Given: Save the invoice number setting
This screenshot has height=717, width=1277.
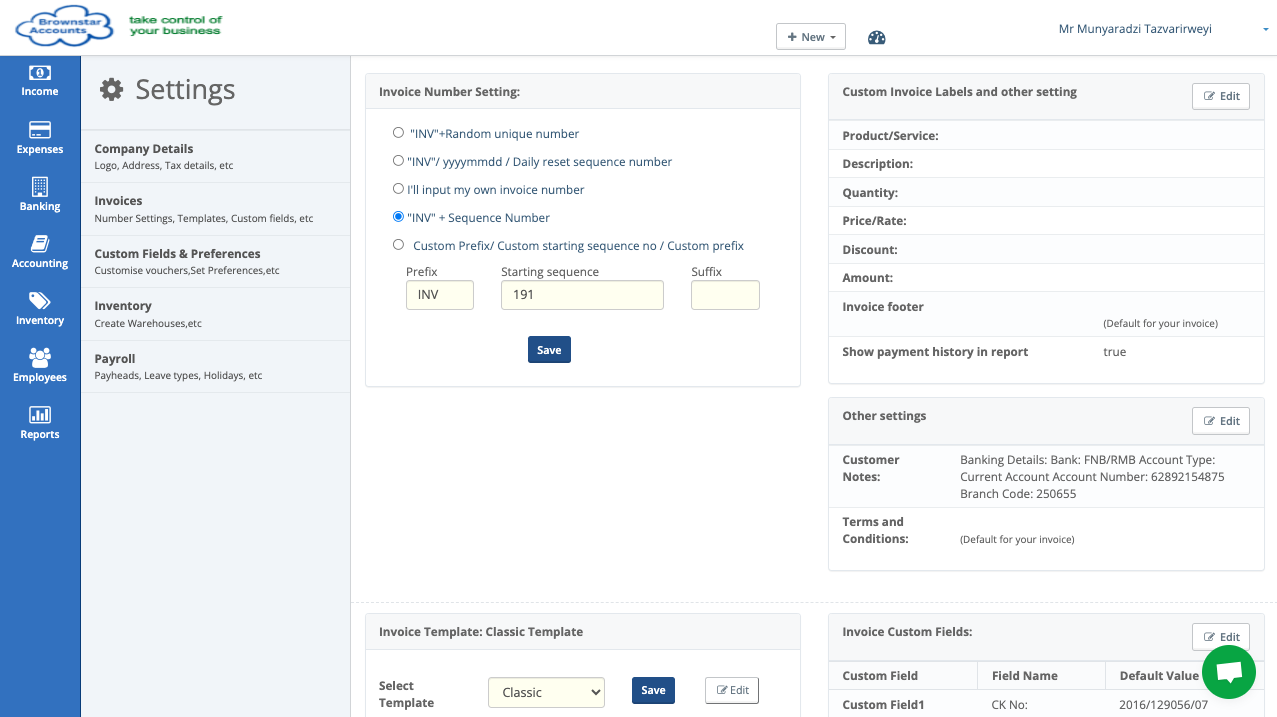Looking at the screenshot, I should coord(549,350).
